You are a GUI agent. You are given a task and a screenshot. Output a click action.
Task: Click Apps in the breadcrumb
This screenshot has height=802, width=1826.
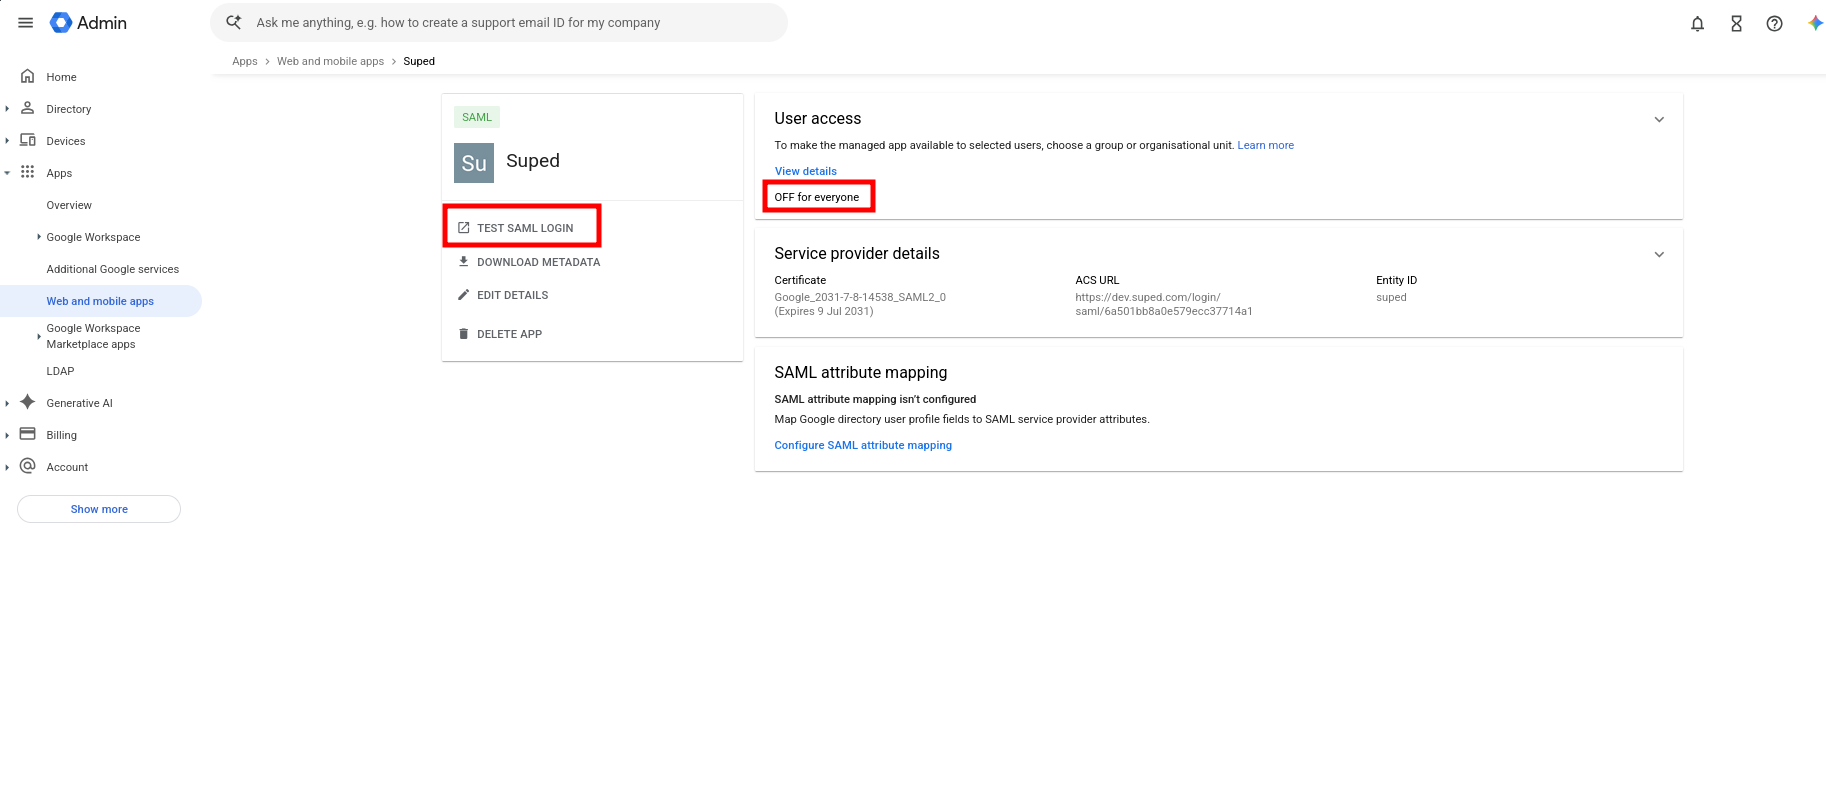[x=245, y=61]
